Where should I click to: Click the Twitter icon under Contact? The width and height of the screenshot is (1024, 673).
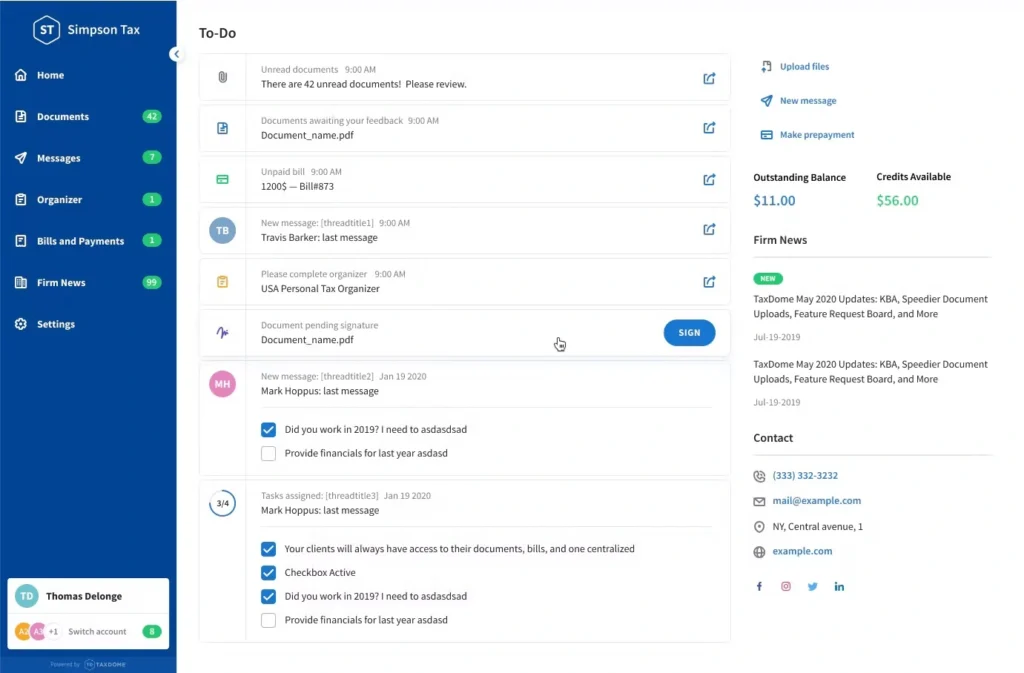[x=812, y=586]
